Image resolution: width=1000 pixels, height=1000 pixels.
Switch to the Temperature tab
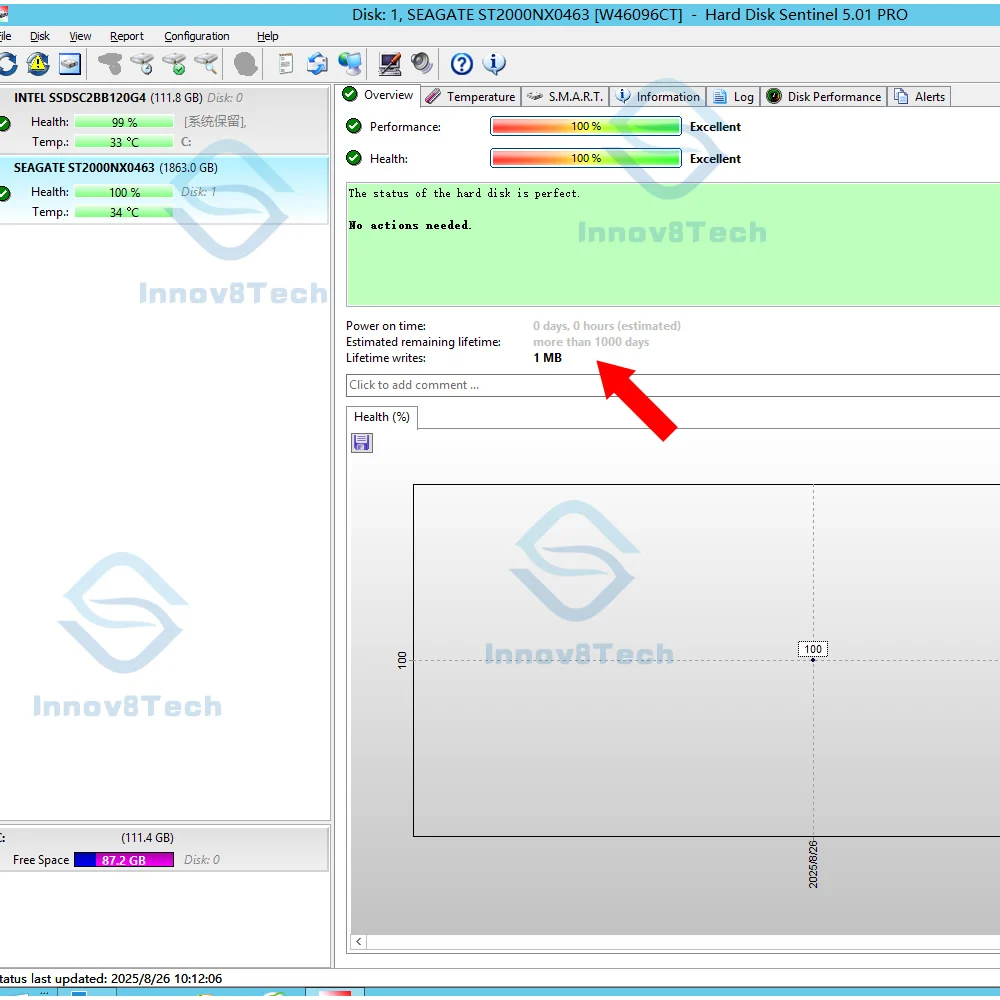471,97
